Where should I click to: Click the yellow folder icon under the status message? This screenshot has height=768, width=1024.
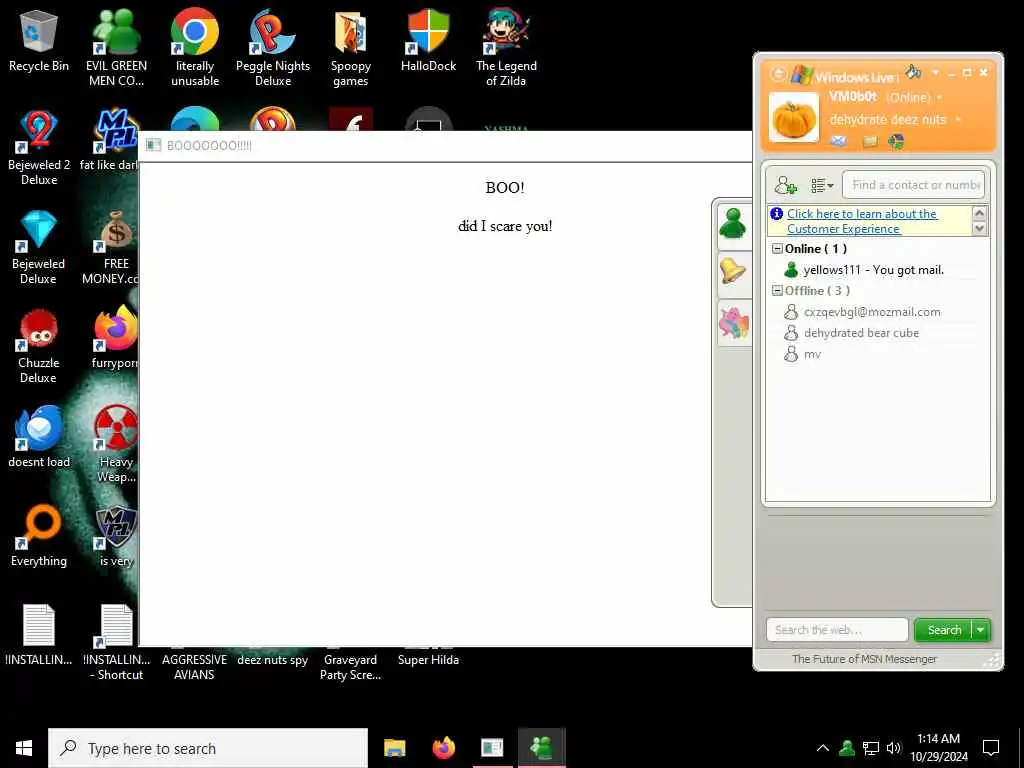coord(869,141)
